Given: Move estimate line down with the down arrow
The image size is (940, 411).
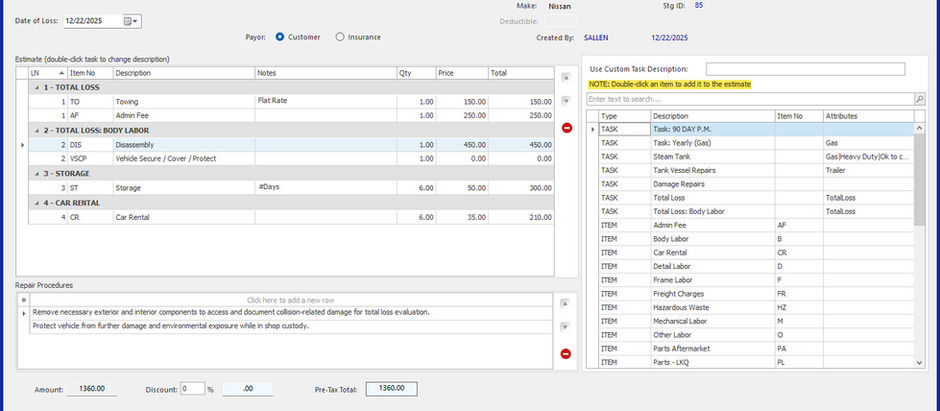Looking at the screenshot, I should (567, 101).
